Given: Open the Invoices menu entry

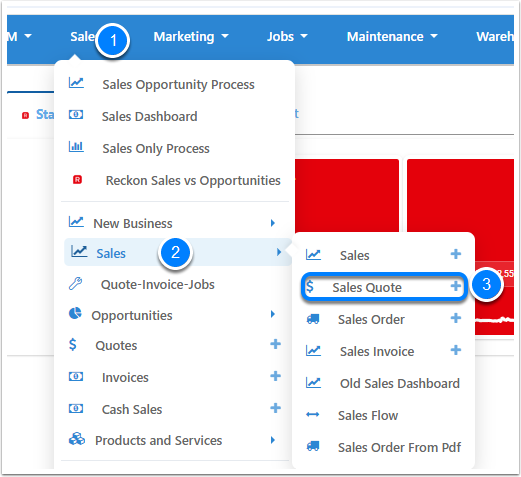Looking at the screenshot, I should point(125,377).
